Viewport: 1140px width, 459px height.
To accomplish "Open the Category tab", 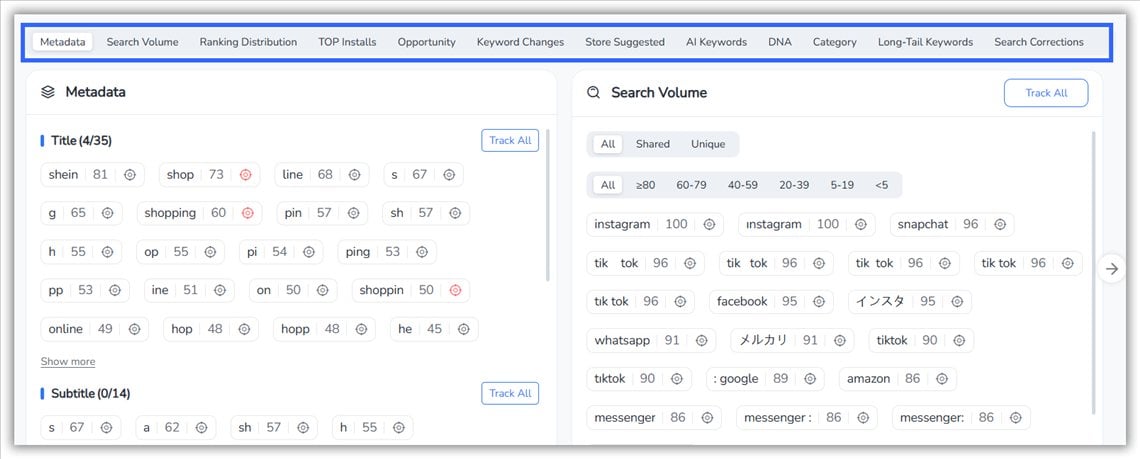I will [x=835, y=41].
